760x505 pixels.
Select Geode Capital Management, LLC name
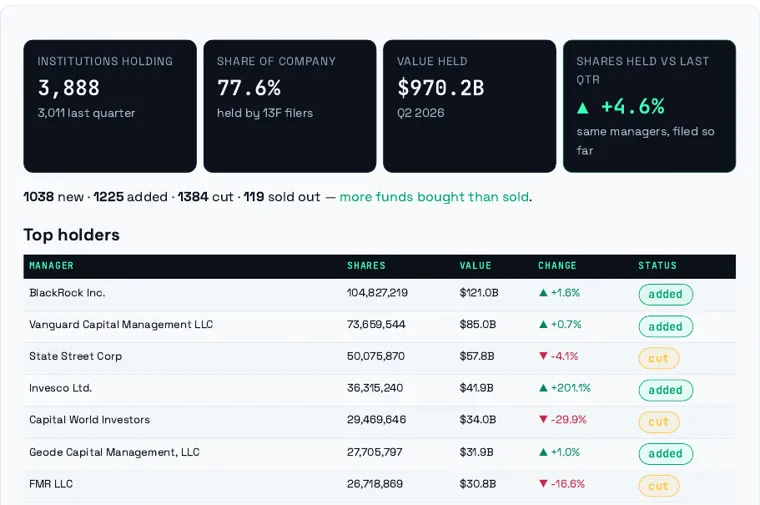pyautogui.click(x=114, y=452)
